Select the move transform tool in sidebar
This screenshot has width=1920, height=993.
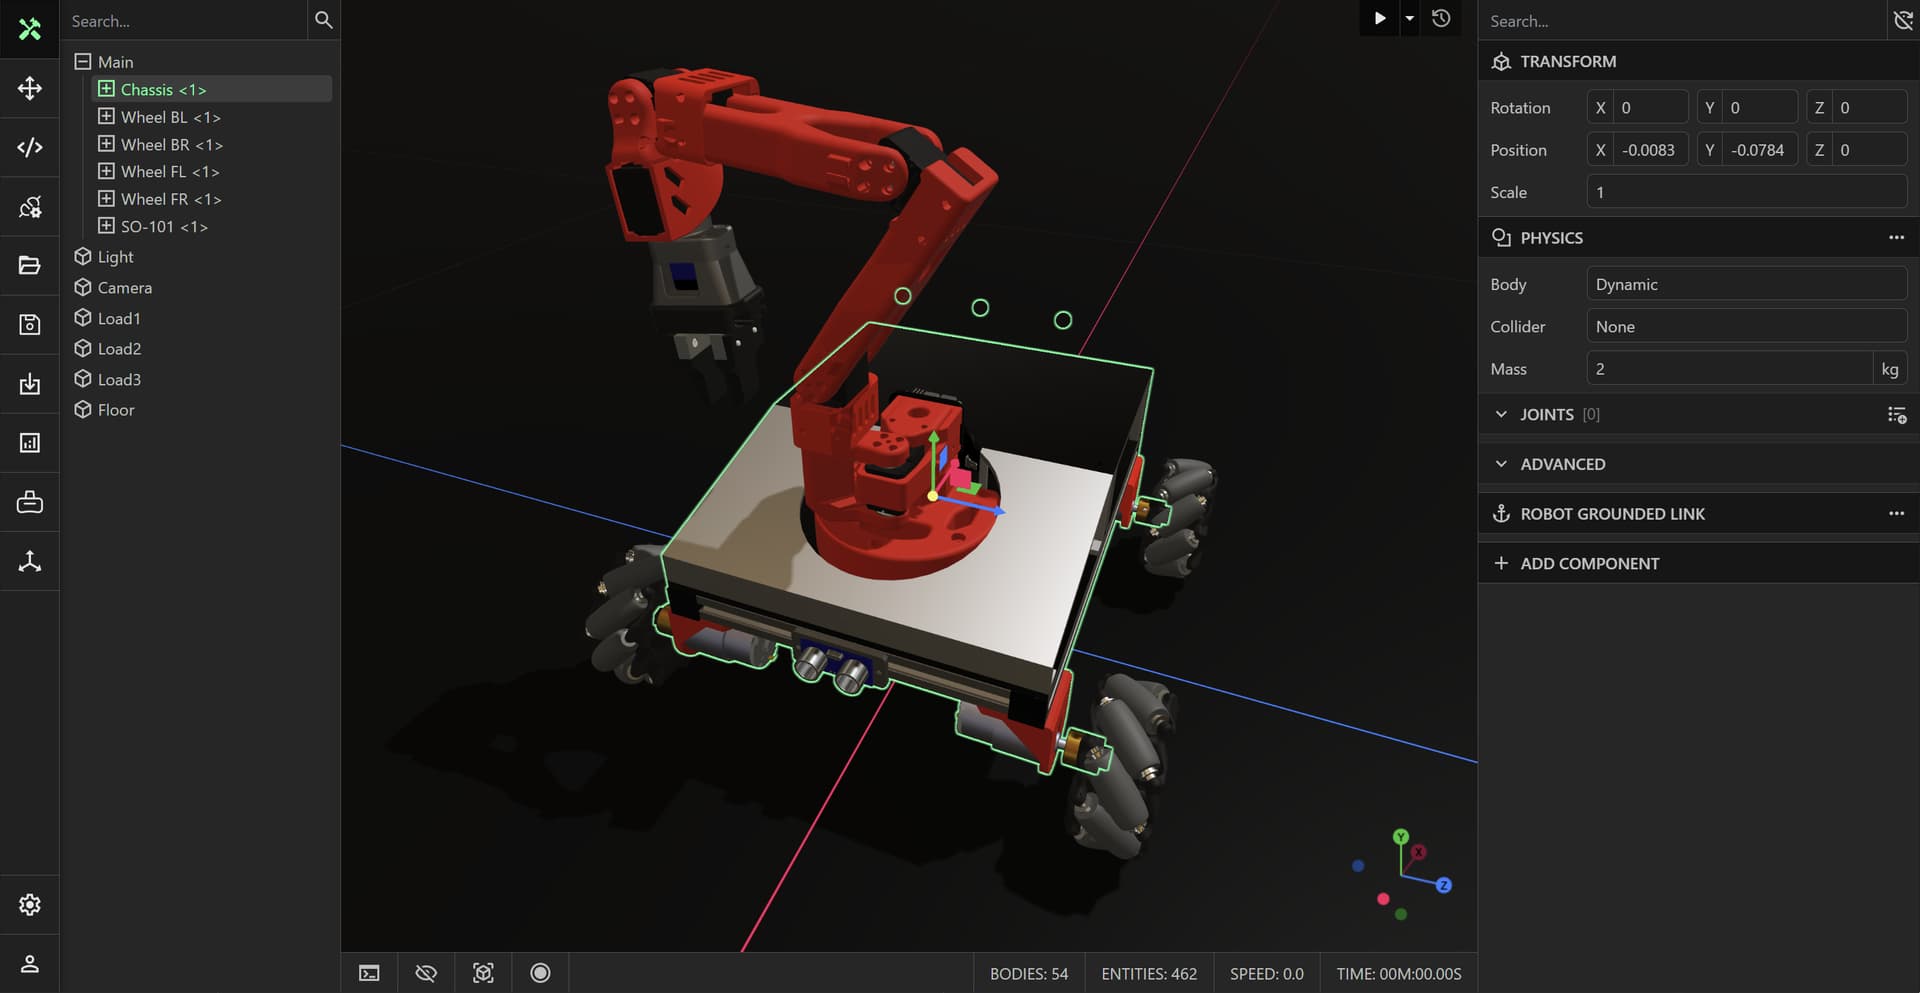tap(30, 89)
